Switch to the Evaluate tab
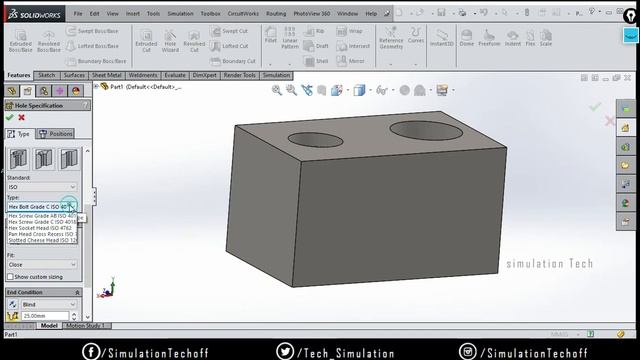The width and height of the screenshot is (640, 360). tap(175, 75)
